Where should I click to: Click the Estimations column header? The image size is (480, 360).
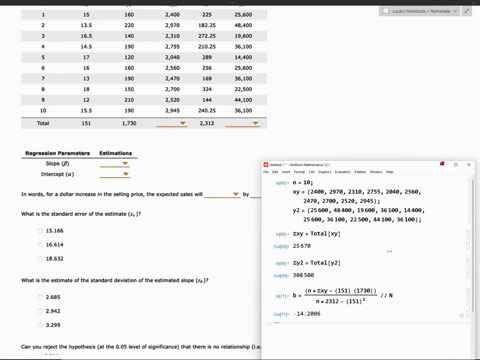tap(116, 153)
